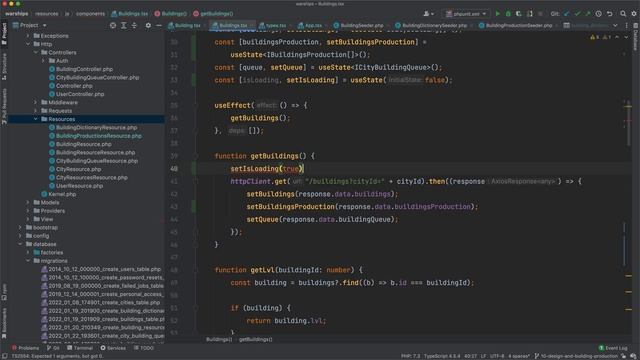Screen dimensions: 640x360
Task: Open the Problems tool window
Action: (25, 348)
